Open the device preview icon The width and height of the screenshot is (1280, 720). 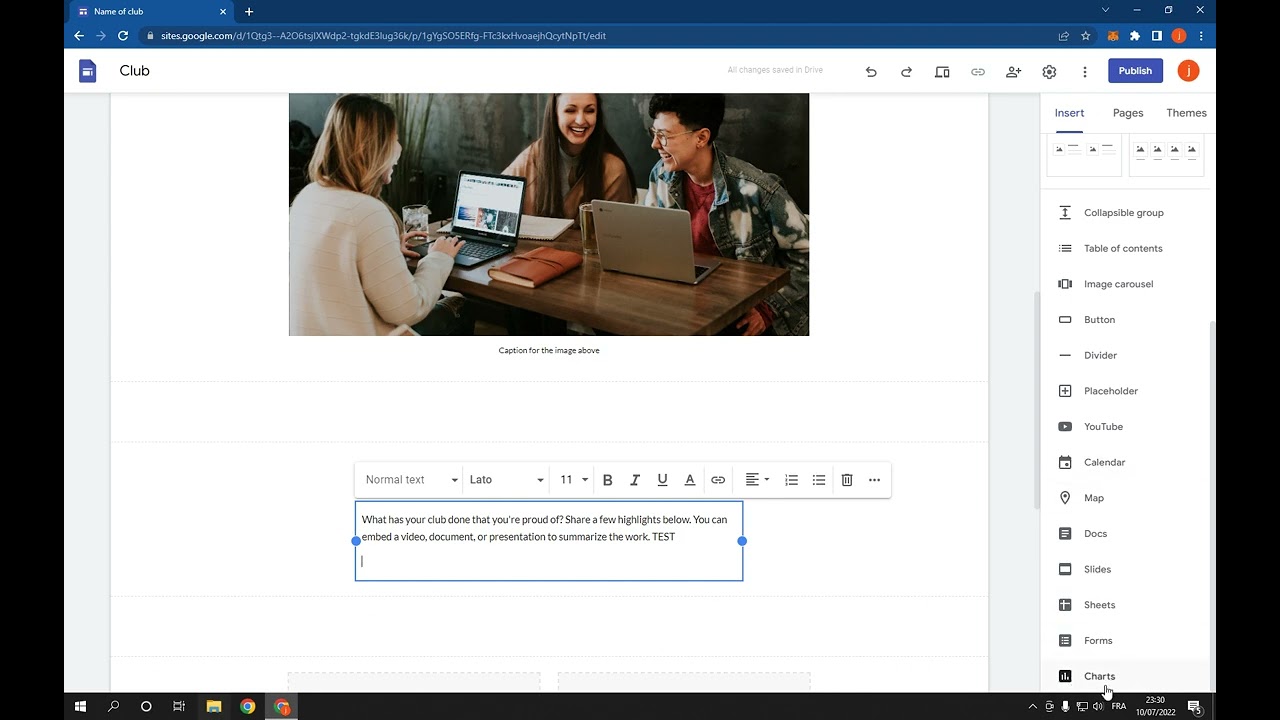pyautogui.click(x=942, y=71)
